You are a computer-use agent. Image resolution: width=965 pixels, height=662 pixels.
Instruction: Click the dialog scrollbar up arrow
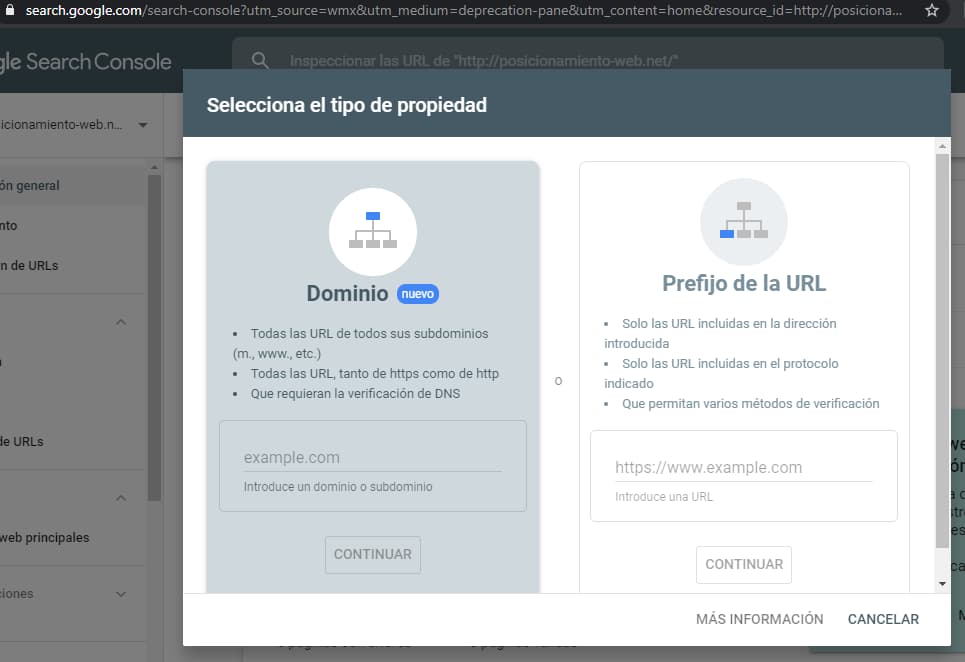(942, 146)
